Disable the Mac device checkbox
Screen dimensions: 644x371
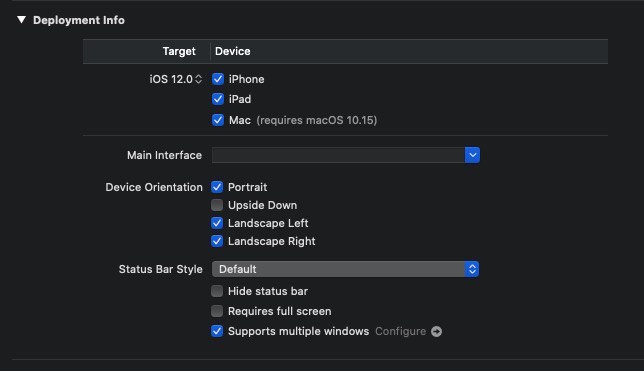[x=218, y=120]
